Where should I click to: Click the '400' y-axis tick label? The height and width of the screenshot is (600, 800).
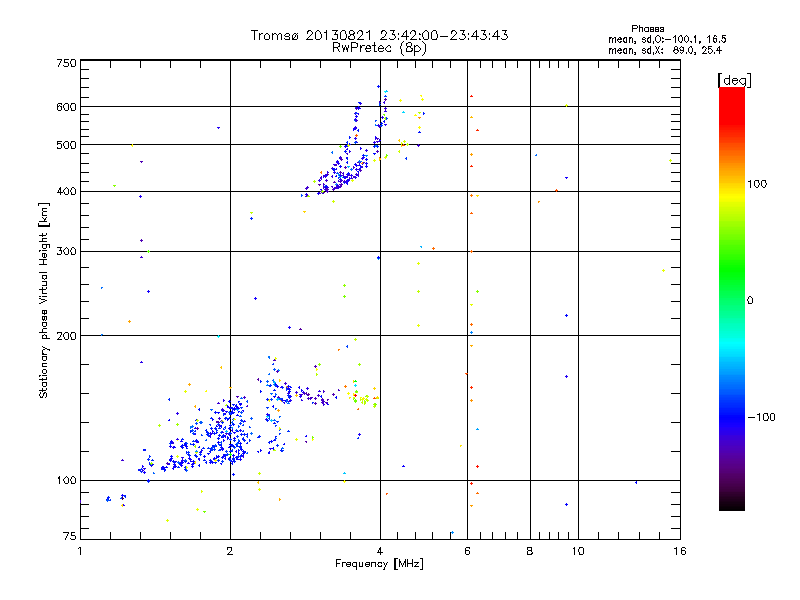[x=66, y=191]
